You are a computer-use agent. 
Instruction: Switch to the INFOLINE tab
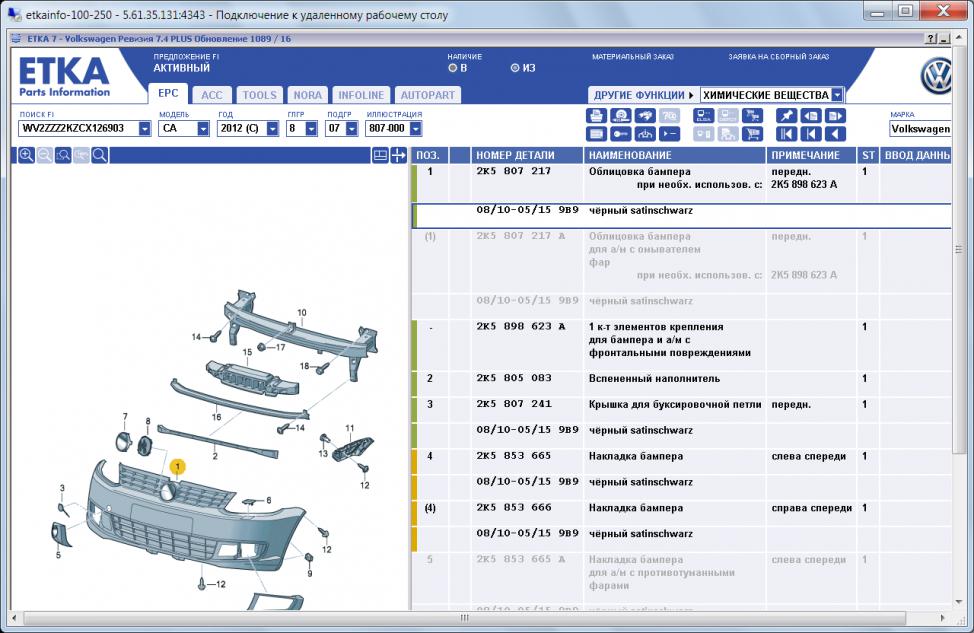coord(361,95)
